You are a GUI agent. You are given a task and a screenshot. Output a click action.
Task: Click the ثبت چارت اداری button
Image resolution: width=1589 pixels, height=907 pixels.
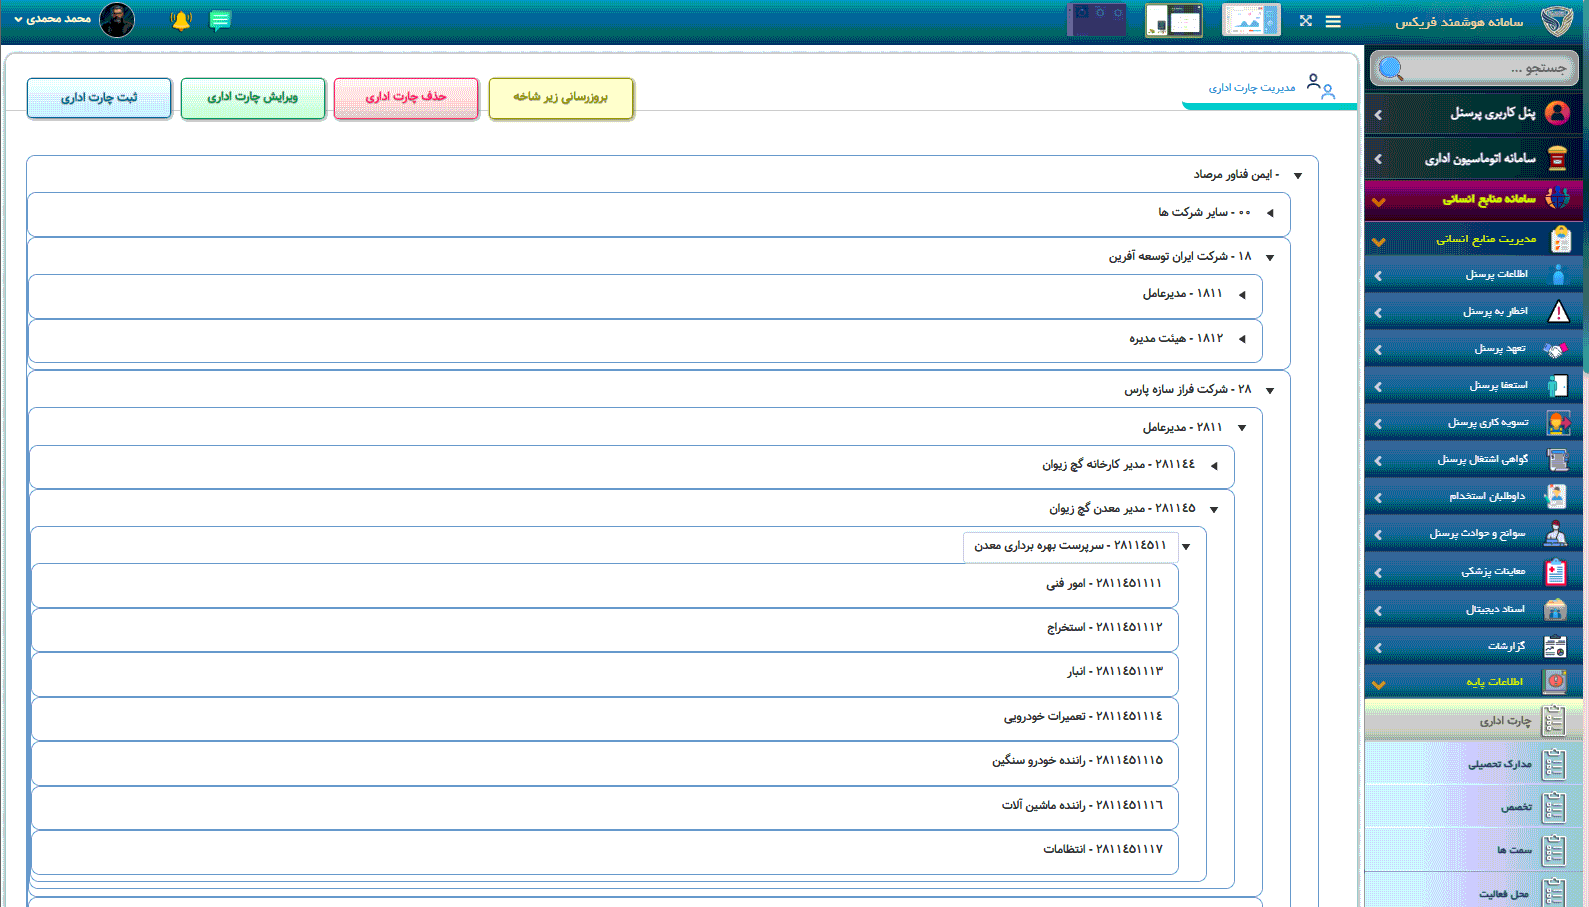point(99,98)
